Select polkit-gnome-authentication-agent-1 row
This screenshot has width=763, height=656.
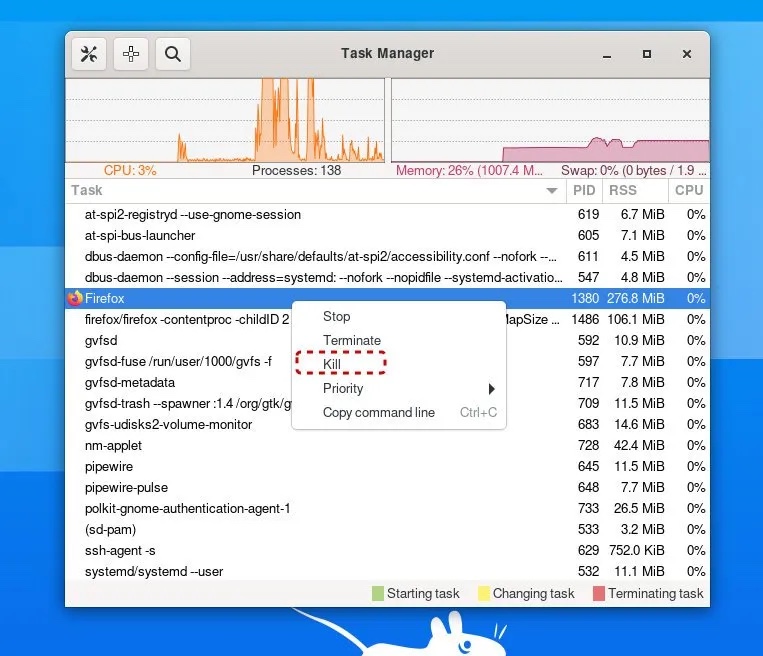[x=387, y=508]
